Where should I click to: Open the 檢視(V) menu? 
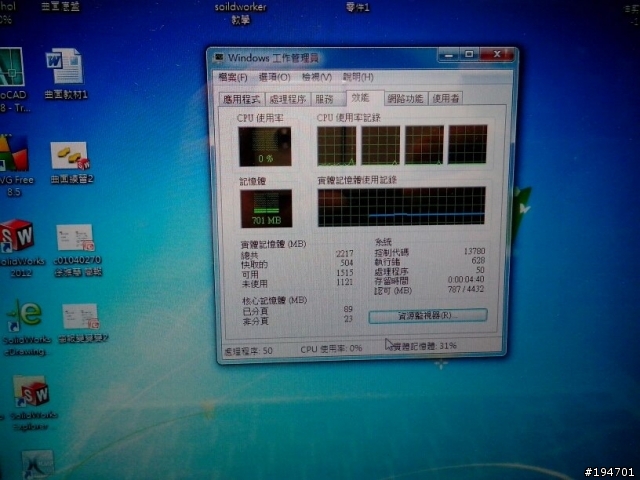point(316,77)
